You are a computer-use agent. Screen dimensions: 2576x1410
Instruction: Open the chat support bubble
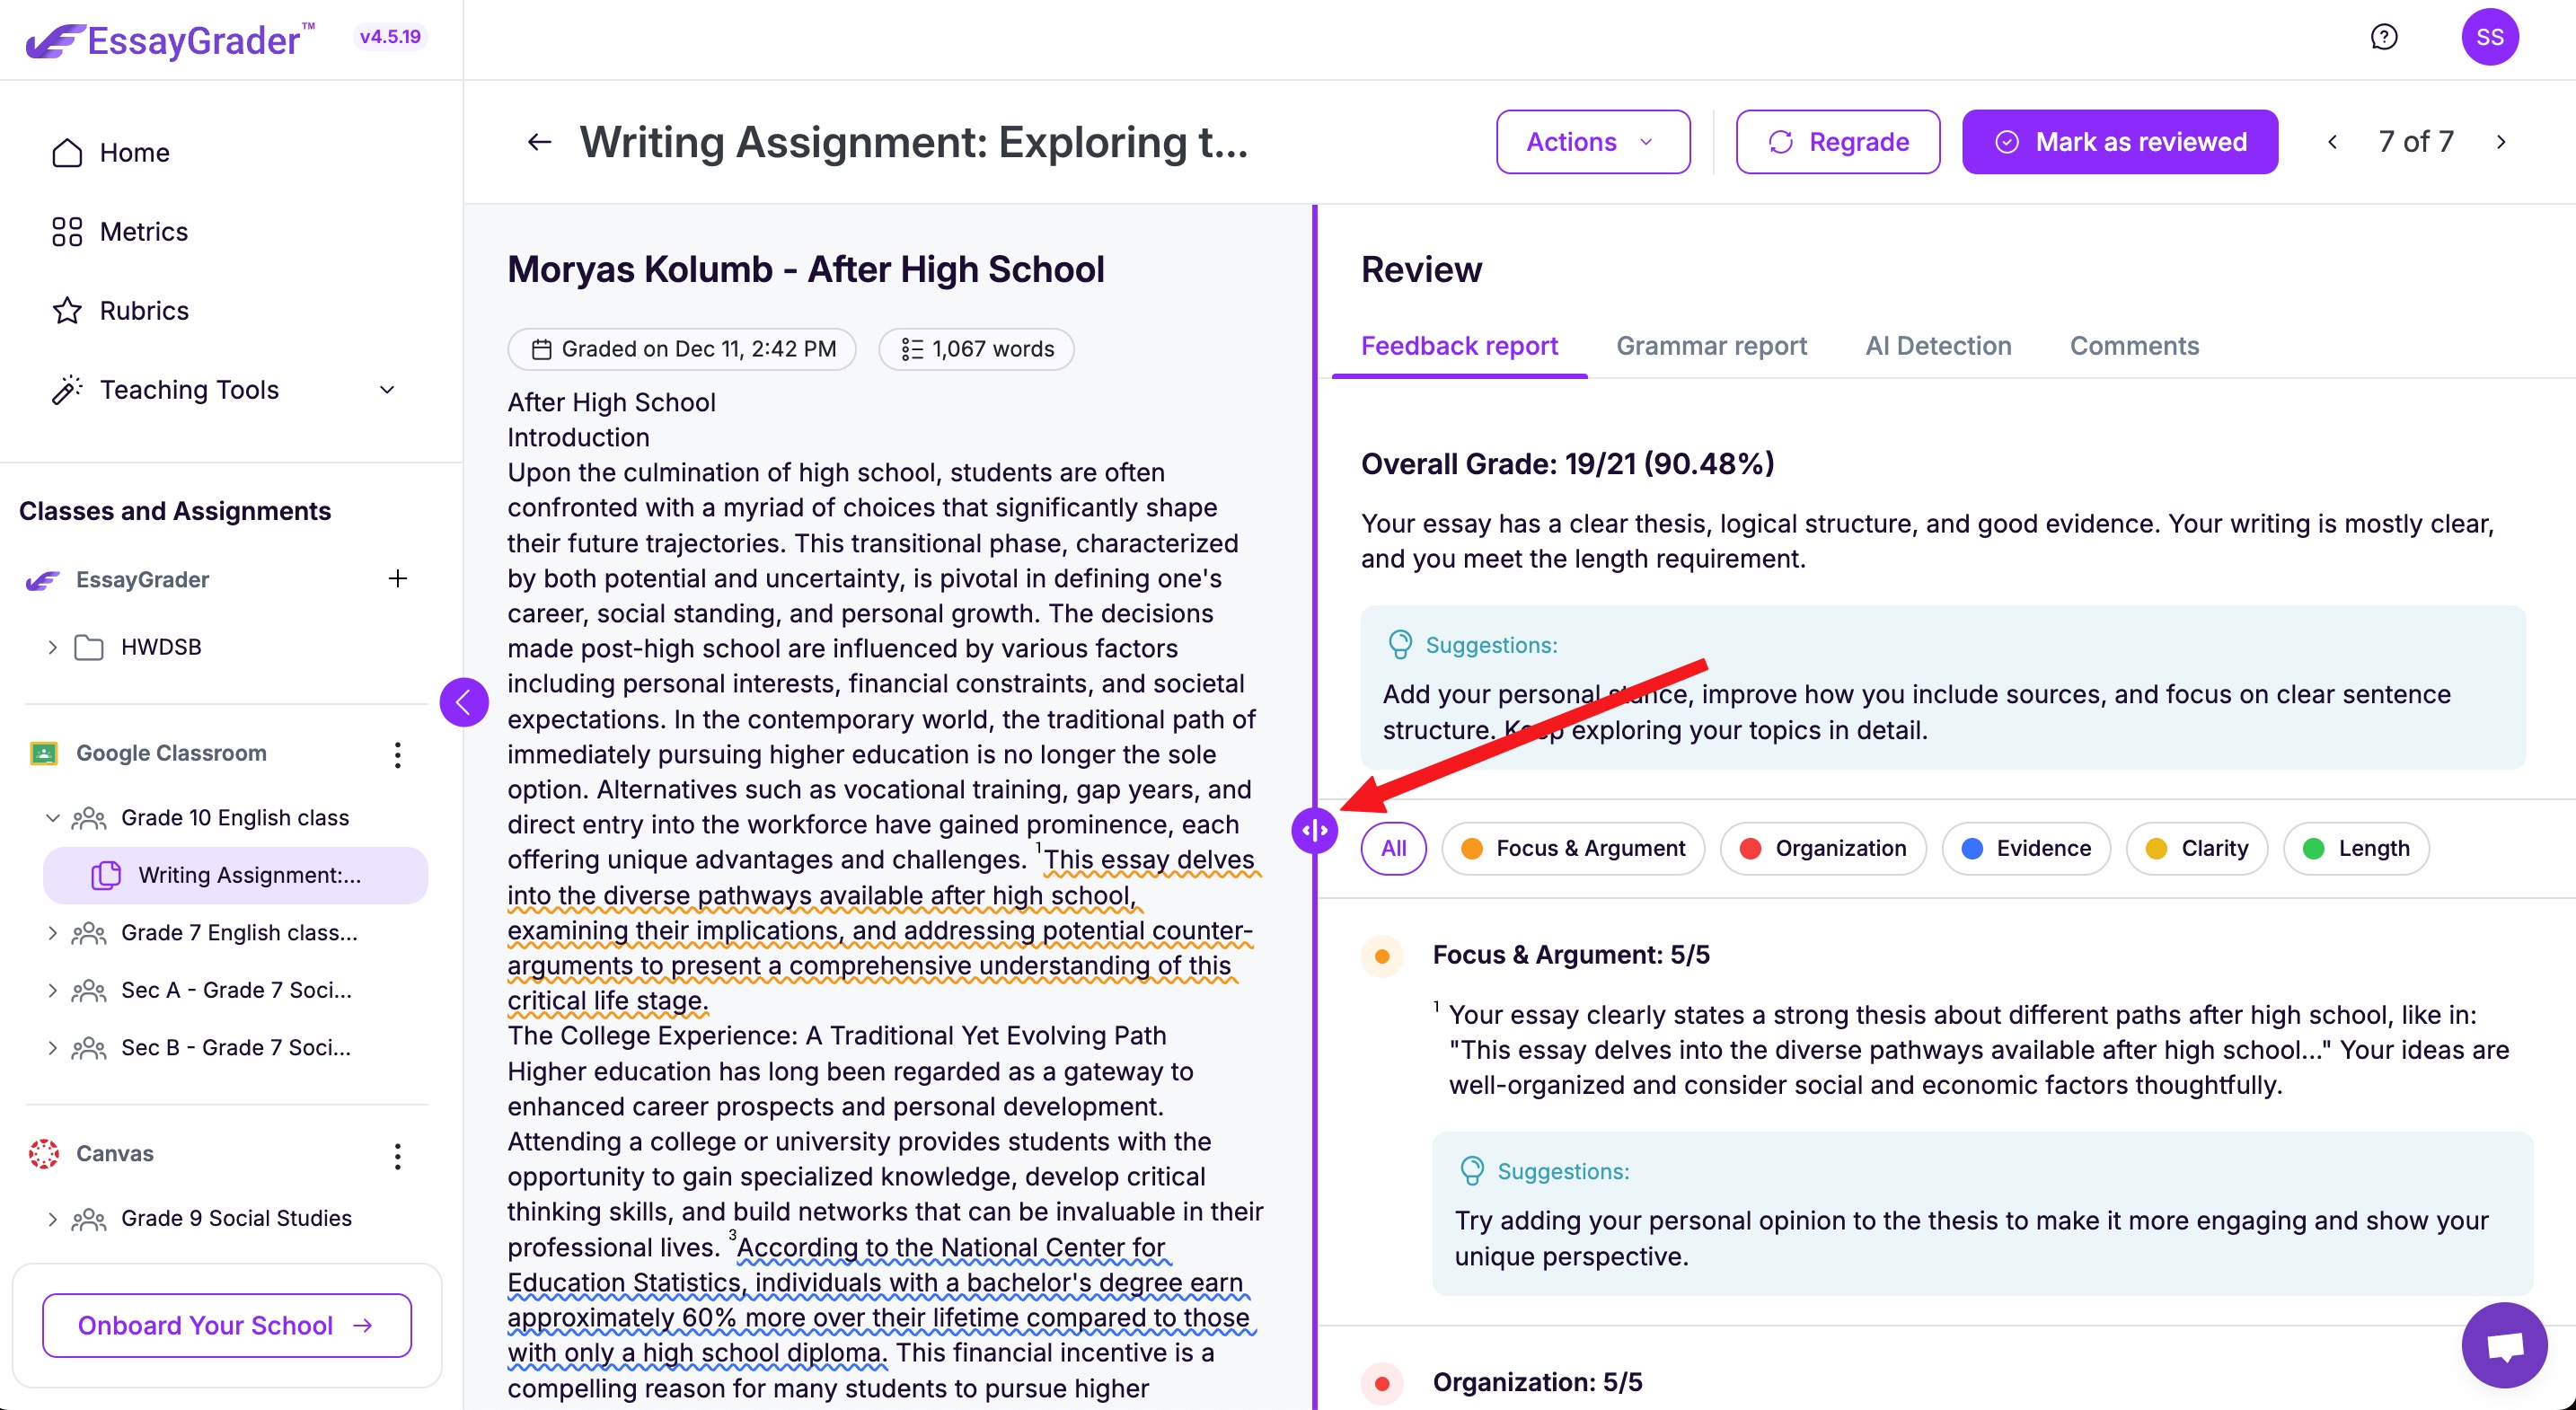[2504, 1345]
